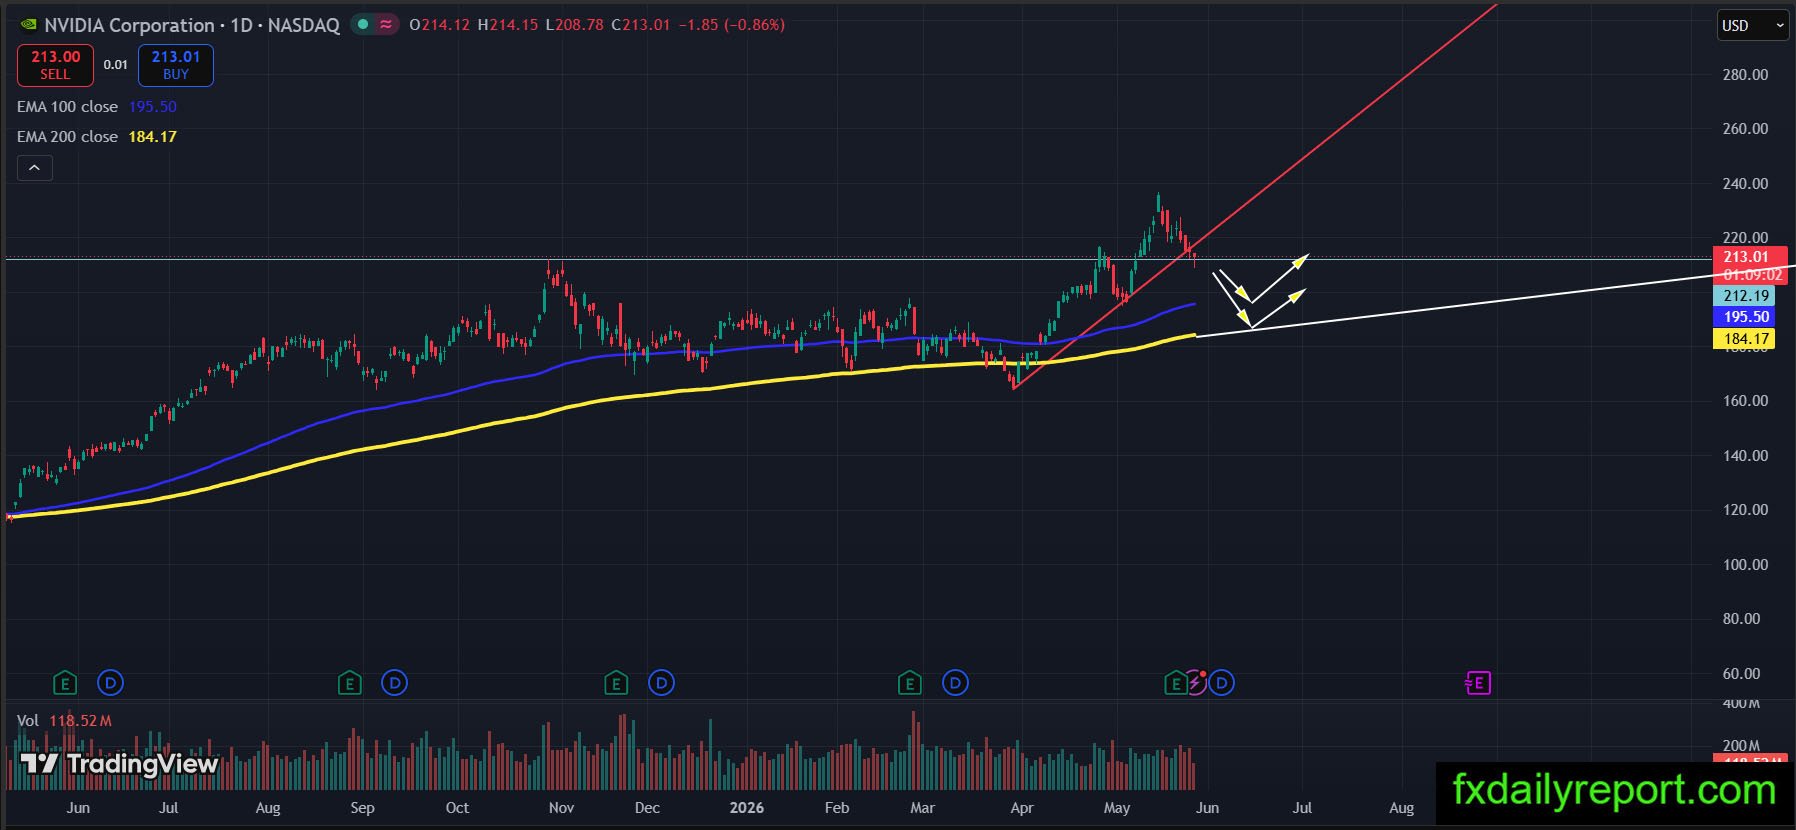Click the 2026 label on the time axis
The image size is (1796, 830).
pos(747,808)
